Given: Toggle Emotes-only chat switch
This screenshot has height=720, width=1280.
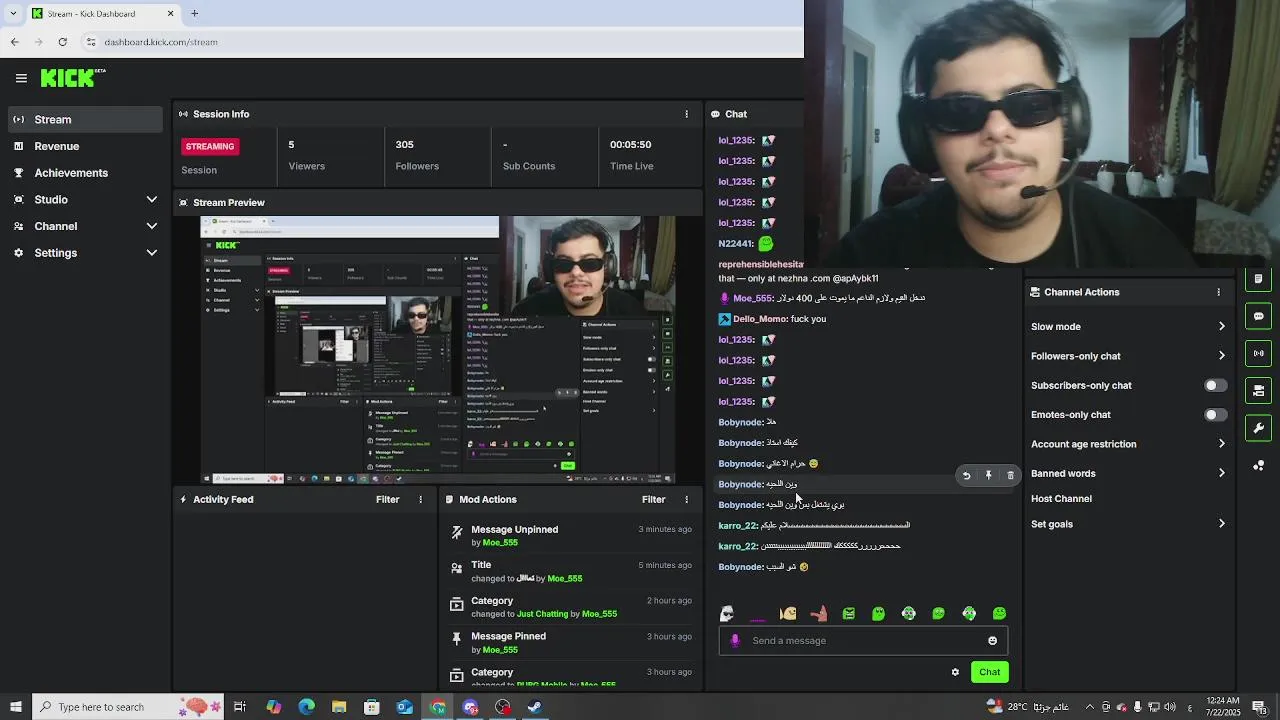Looking at the screenshot, I should (1215, 414).
